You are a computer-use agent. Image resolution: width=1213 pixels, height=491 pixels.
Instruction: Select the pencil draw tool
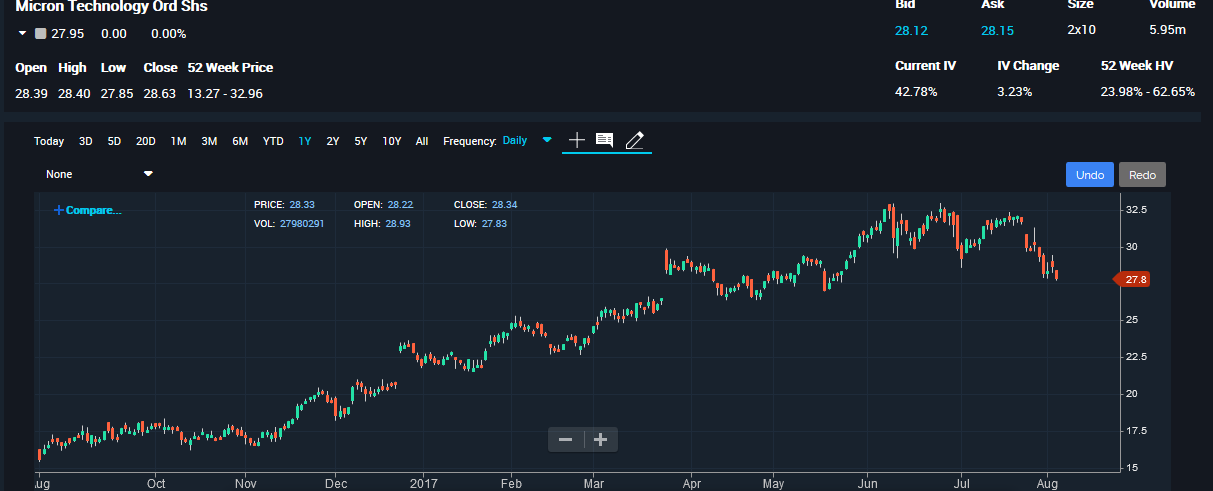pyautogui.click(x=634, y=140)
